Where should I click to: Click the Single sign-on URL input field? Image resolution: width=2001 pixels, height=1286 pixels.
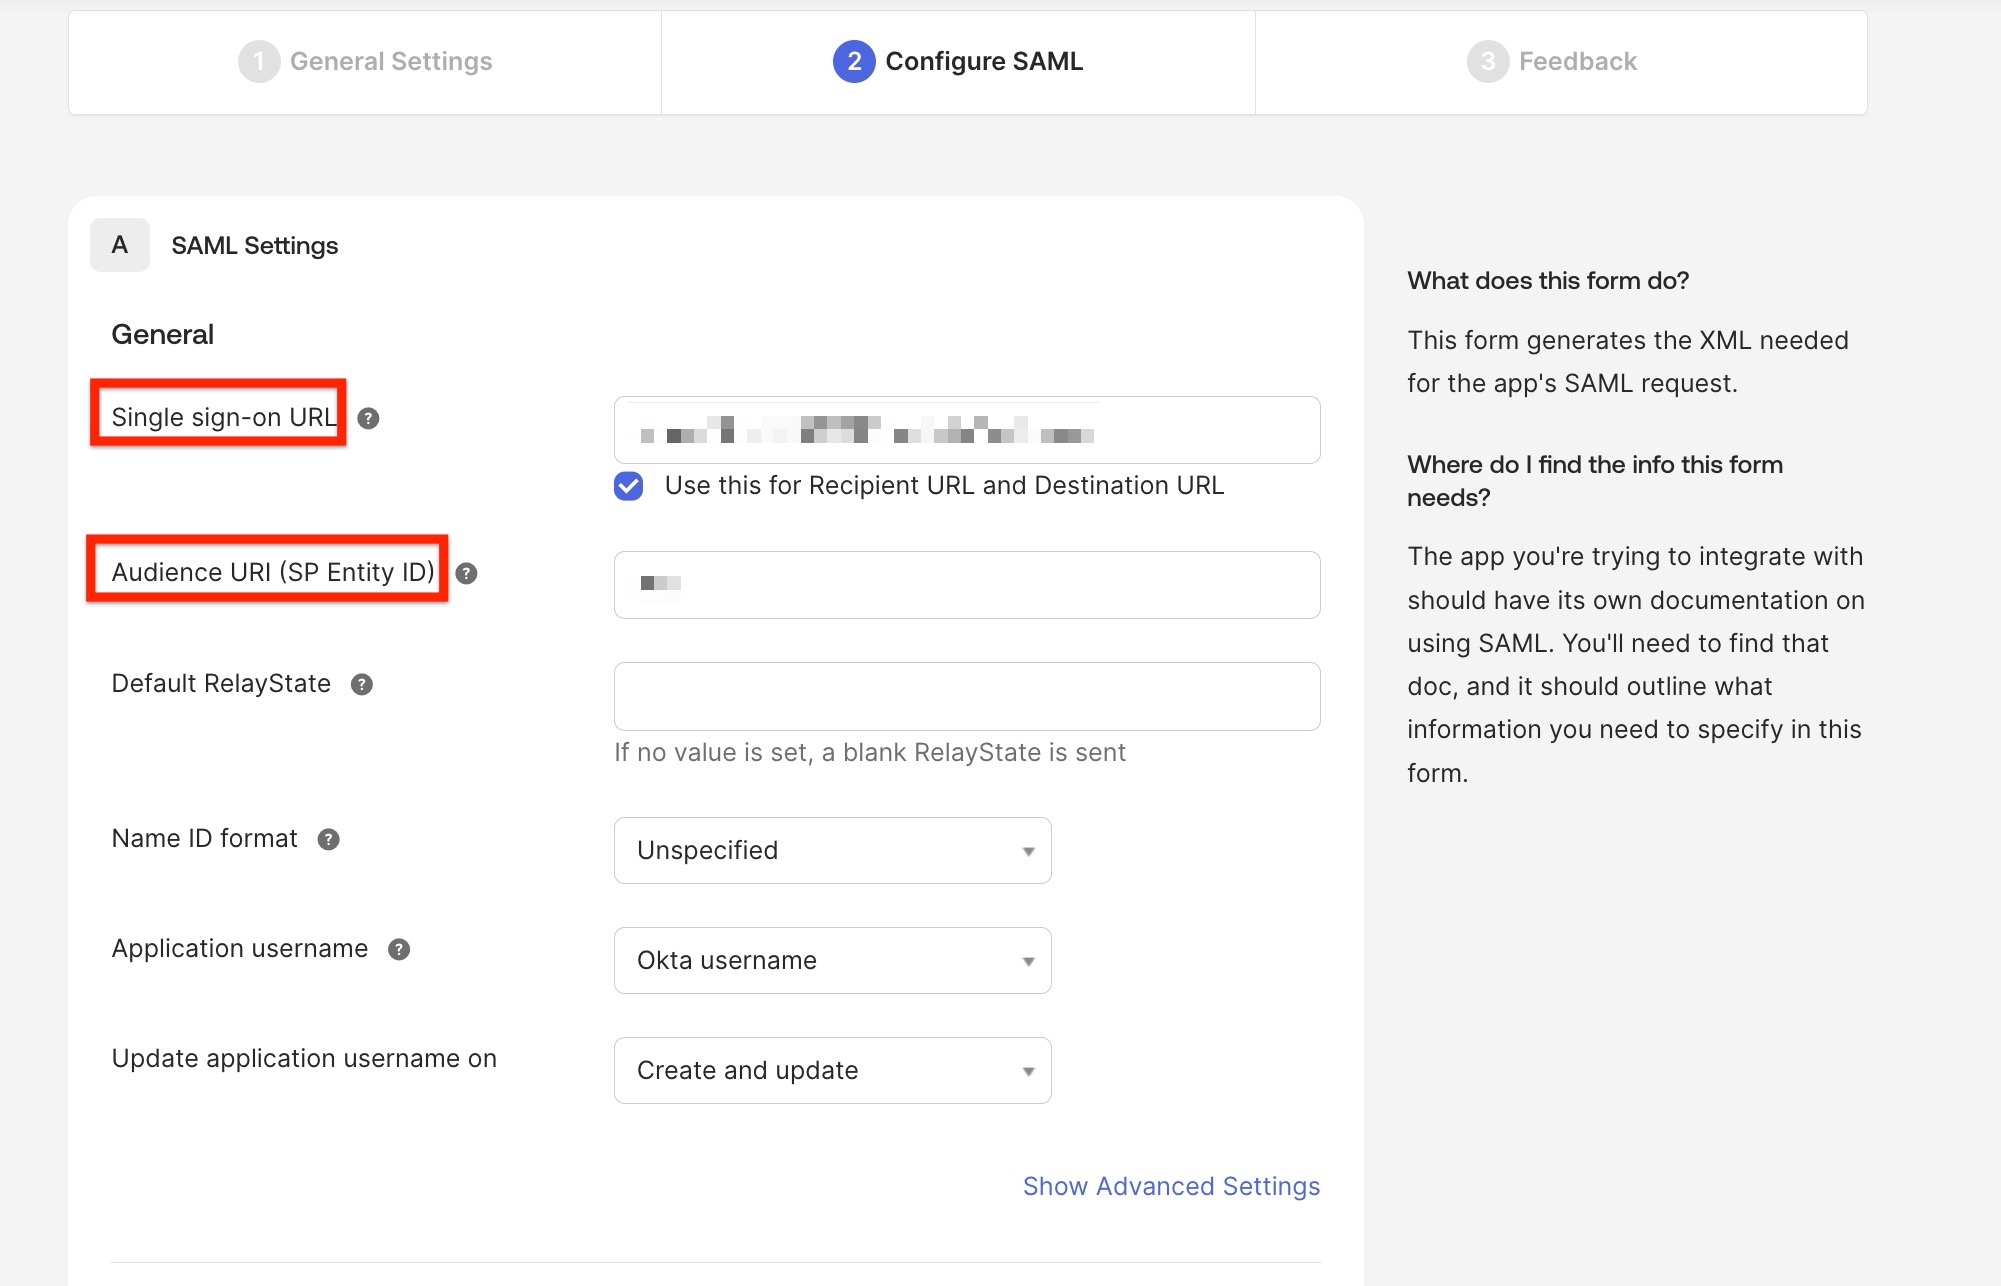pyautogui.click(x=966, y=430)
